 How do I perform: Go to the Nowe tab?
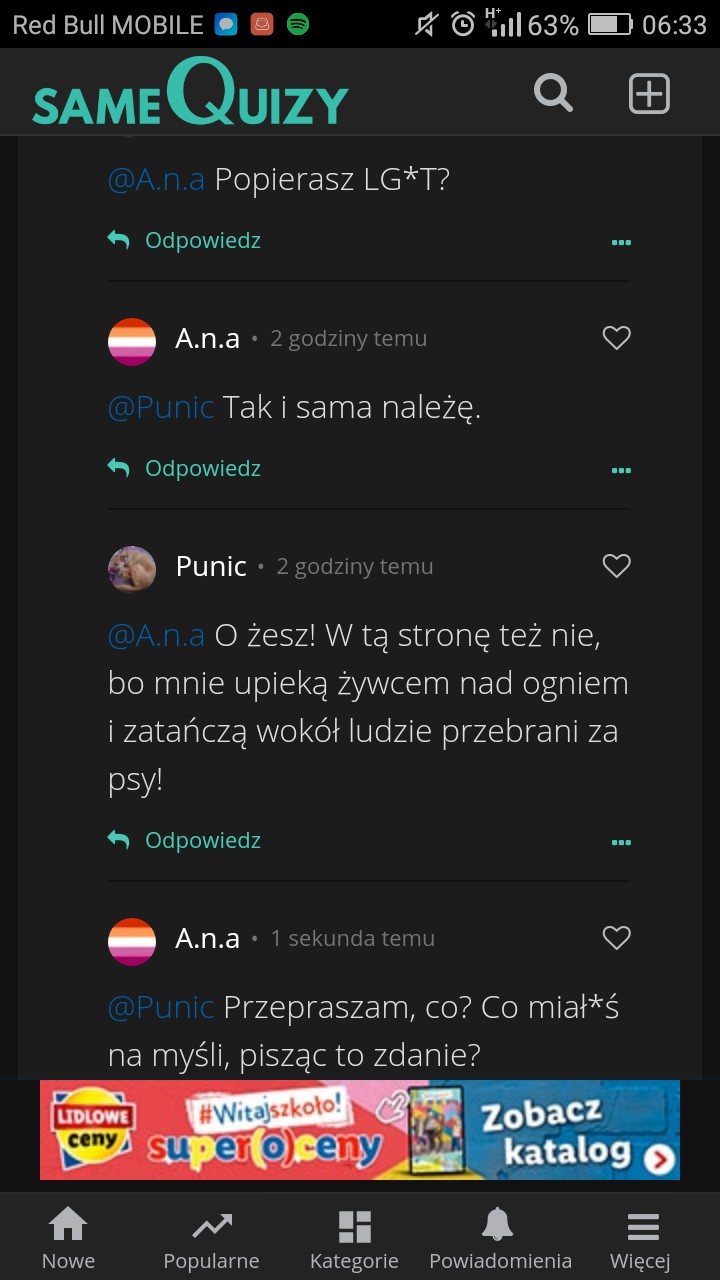tap(68, 1238)
